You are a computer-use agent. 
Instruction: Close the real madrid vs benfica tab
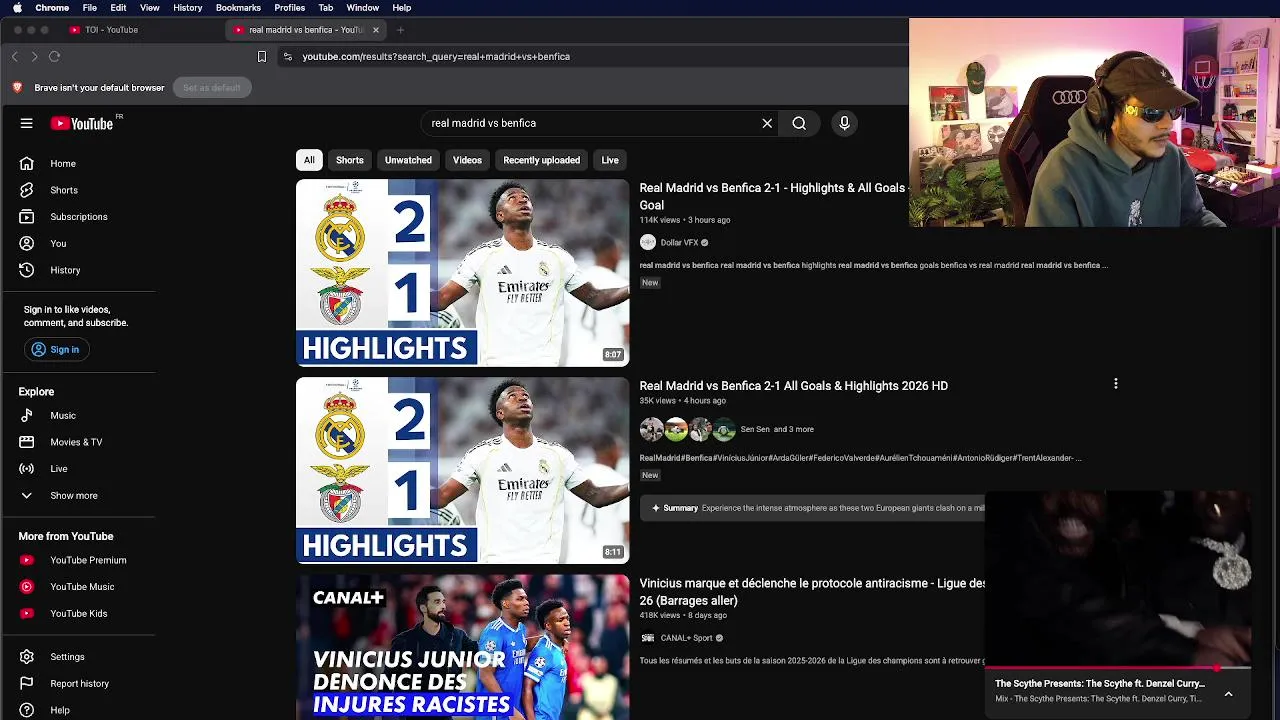(376, 30)
